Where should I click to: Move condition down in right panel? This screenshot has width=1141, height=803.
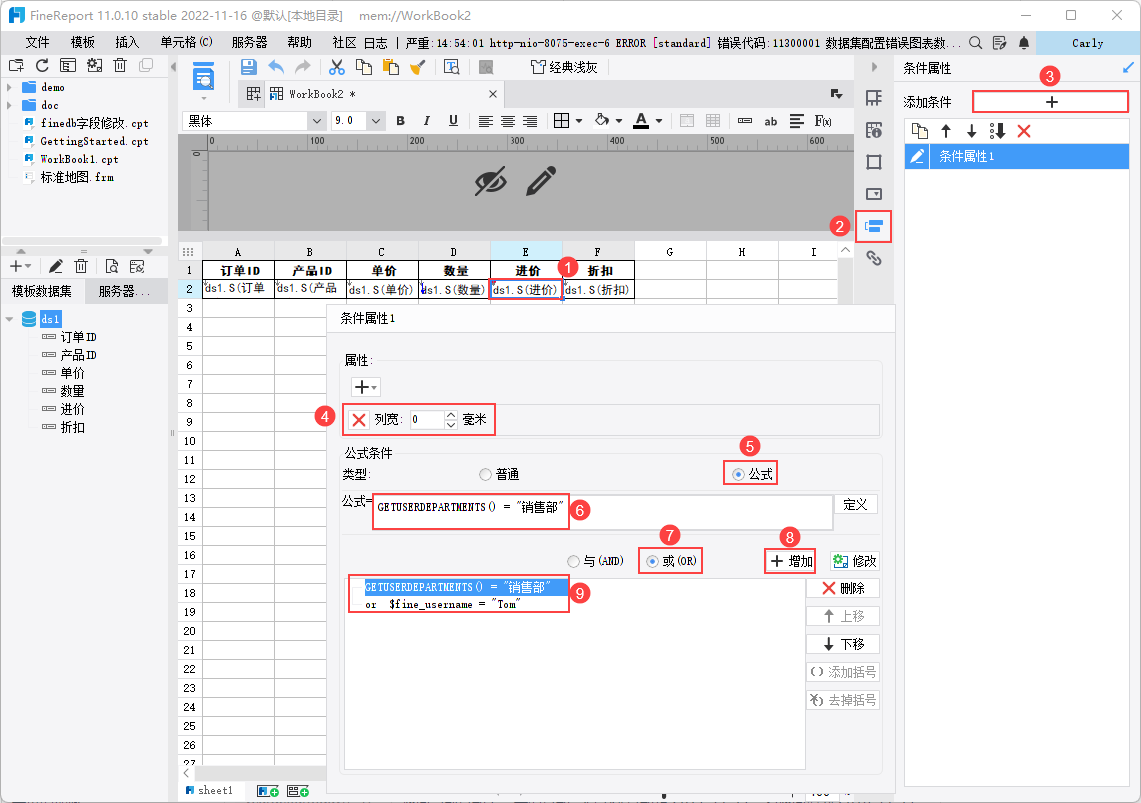click(x=971, y=131)
